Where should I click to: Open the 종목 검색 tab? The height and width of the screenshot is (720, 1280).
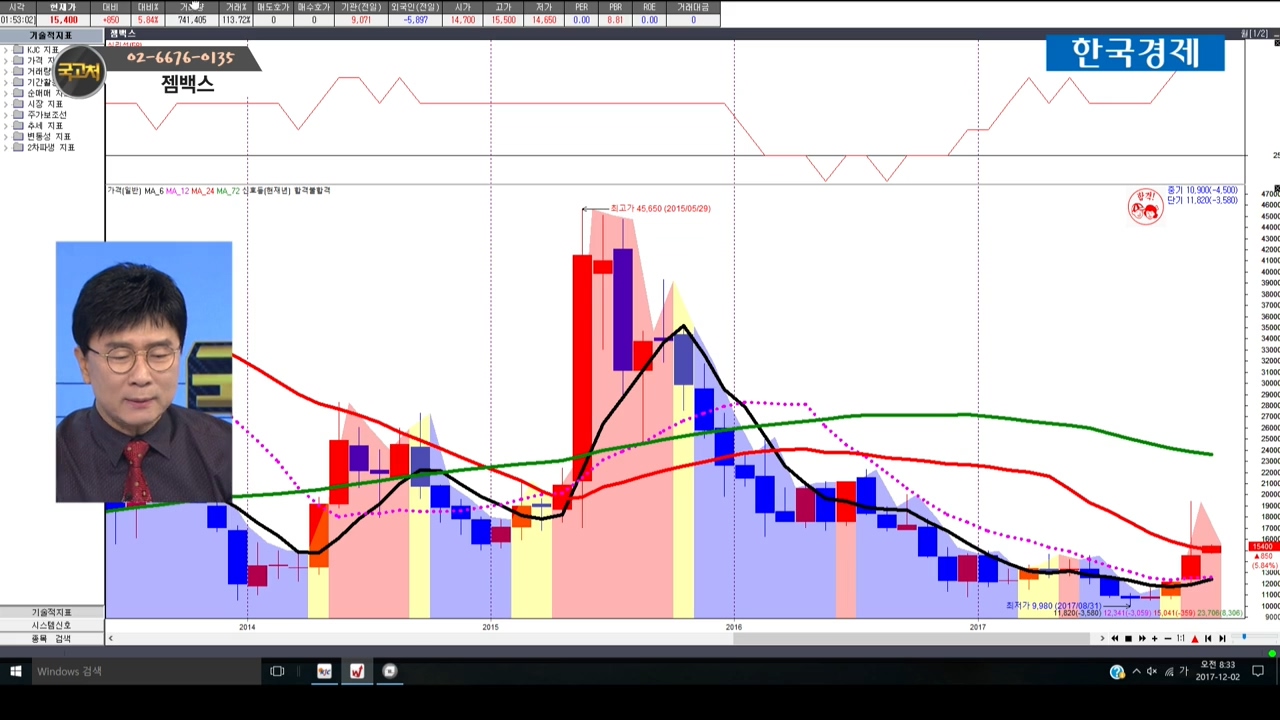(51, 638)
